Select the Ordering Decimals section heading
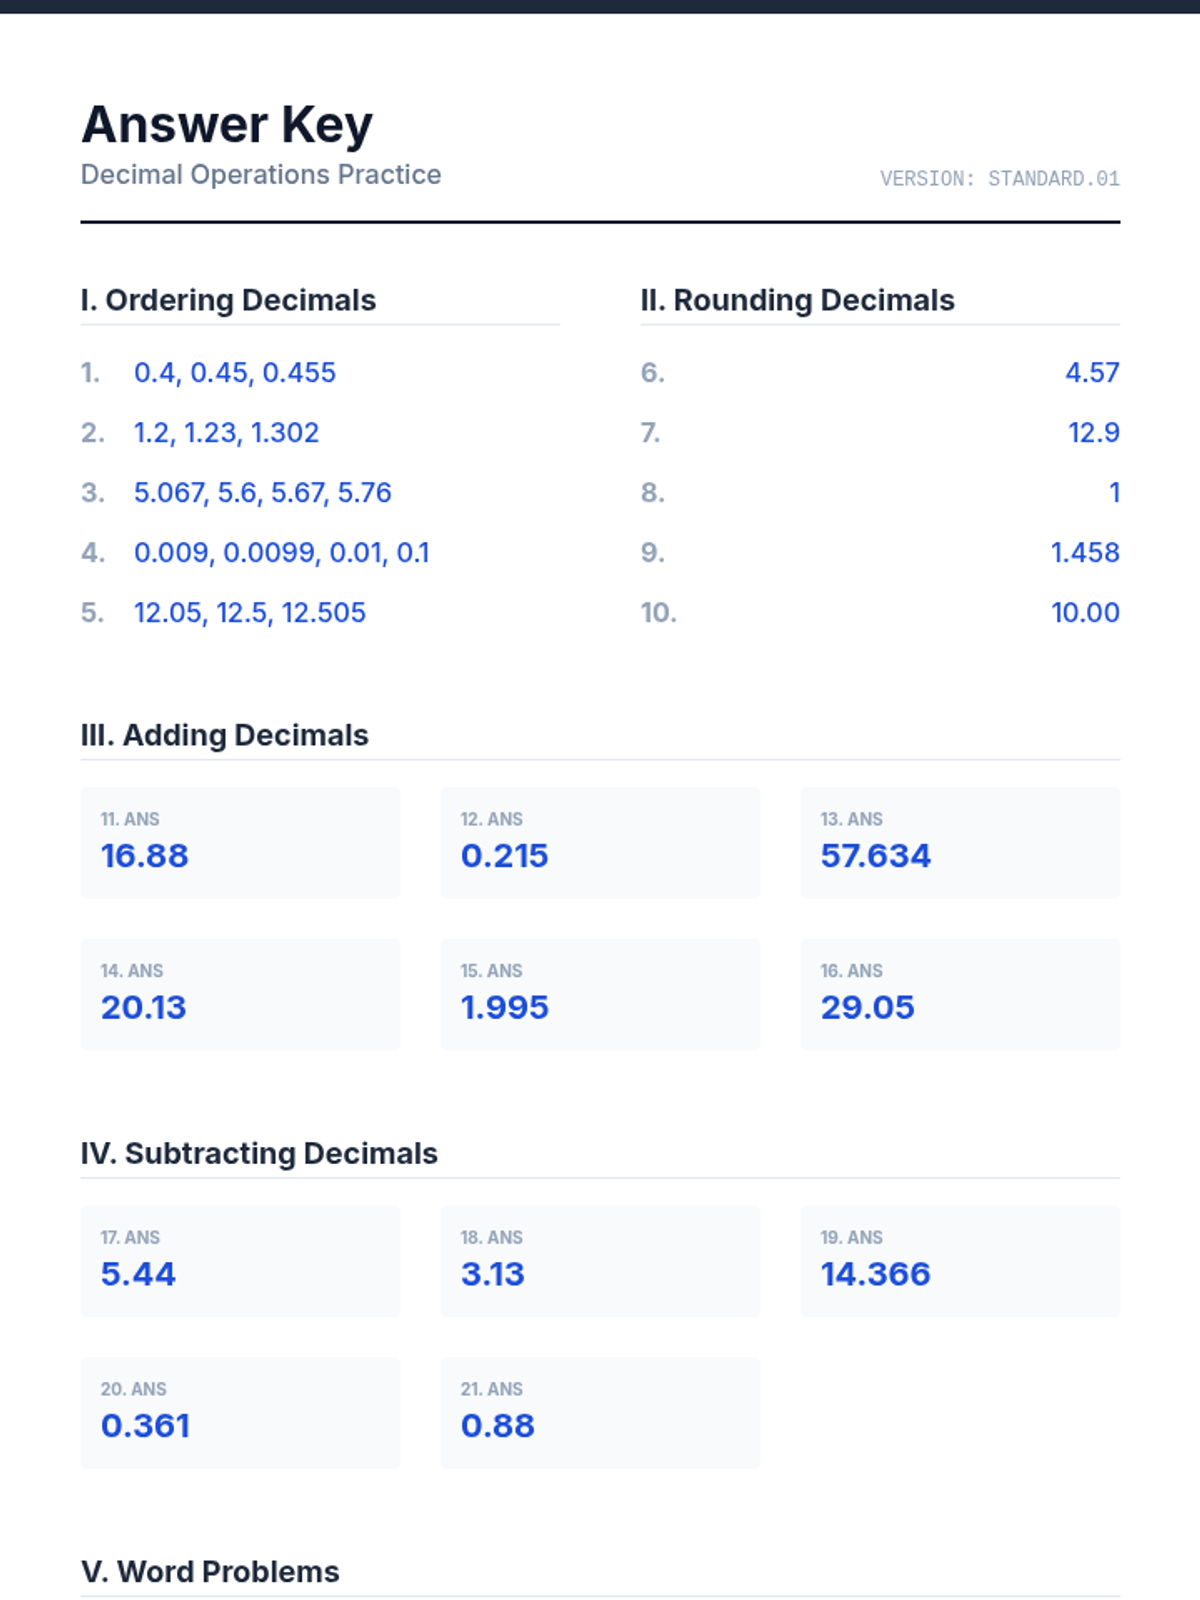Viewport: 1200px width, 1600px height. [228, 300]
